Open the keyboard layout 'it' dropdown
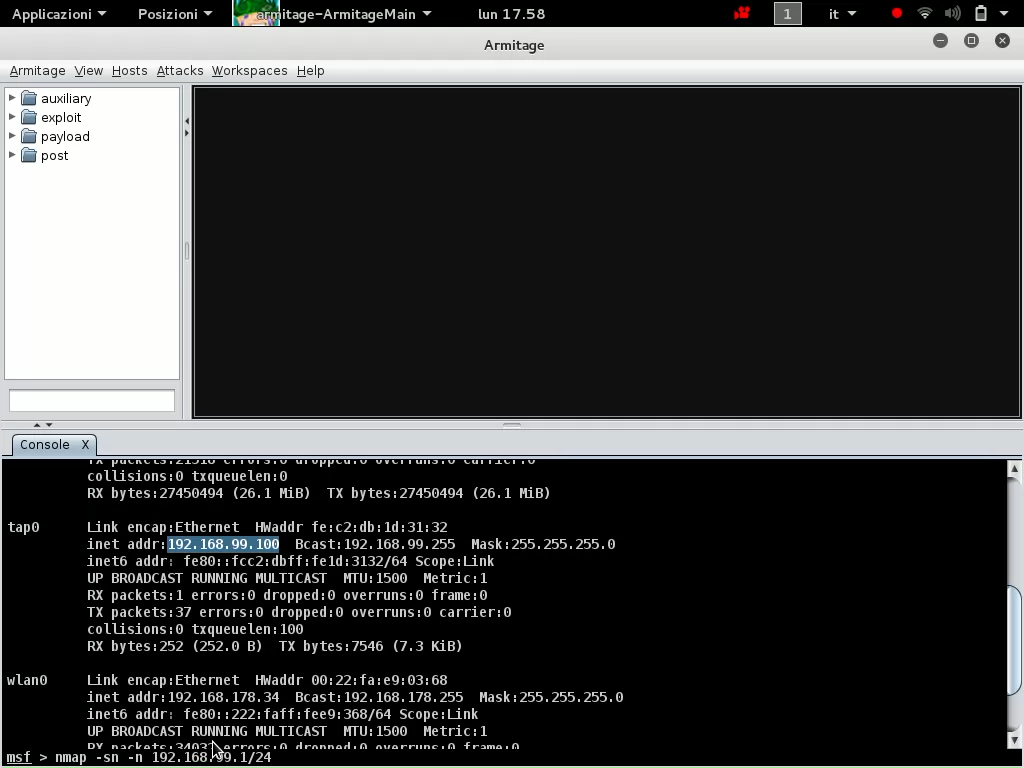Image resolution: width=1024 pixels, height=768 pixels. 842,14
